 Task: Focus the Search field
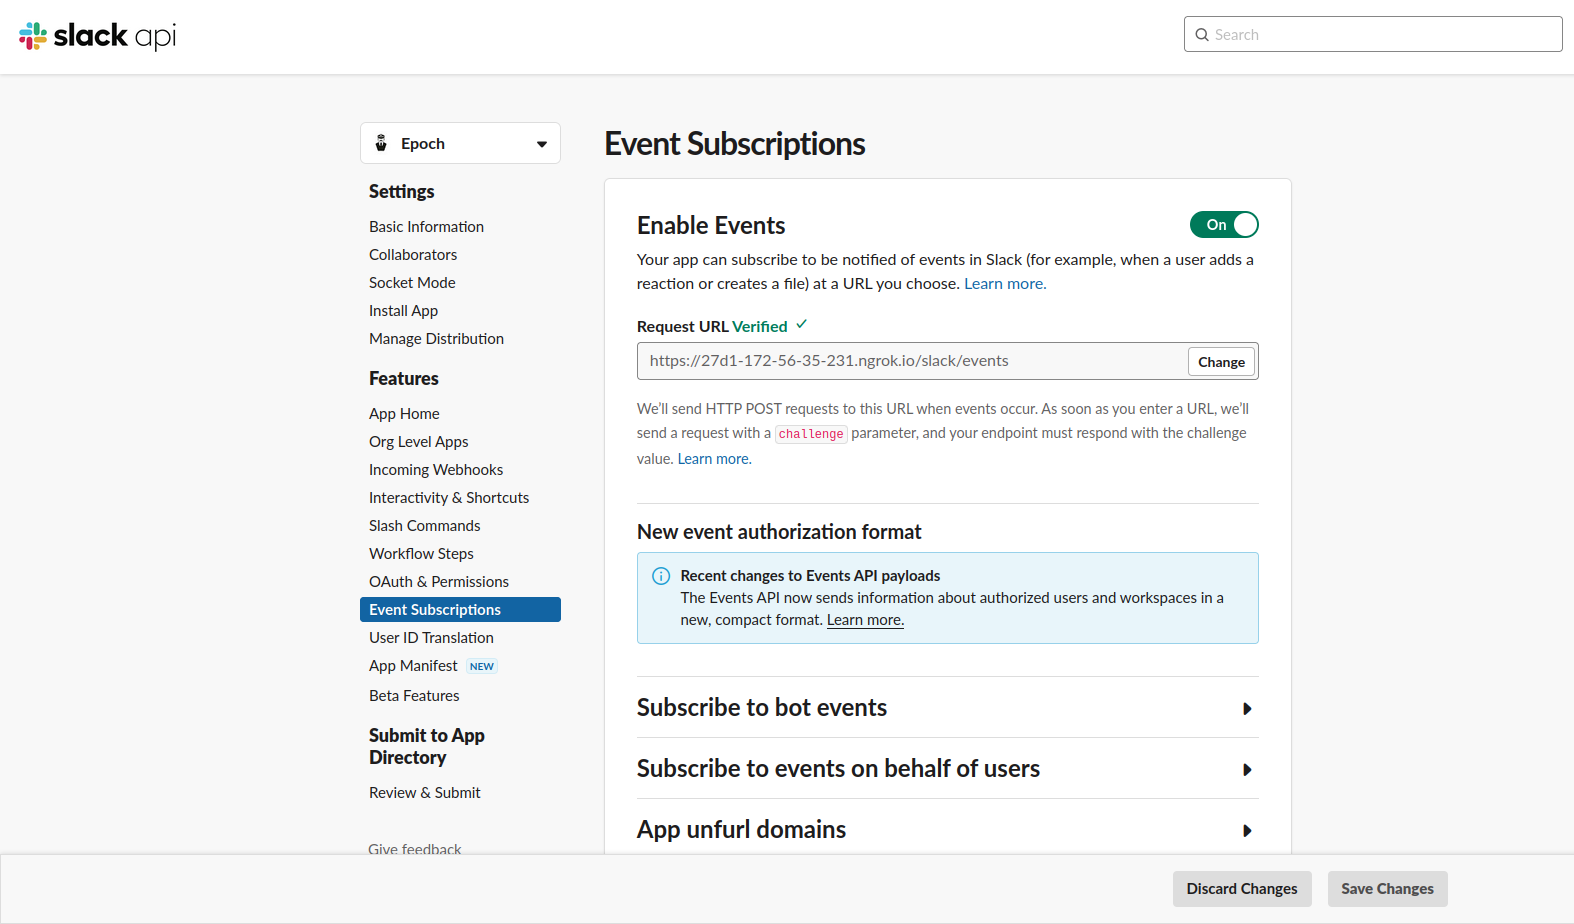(1373, 34)
